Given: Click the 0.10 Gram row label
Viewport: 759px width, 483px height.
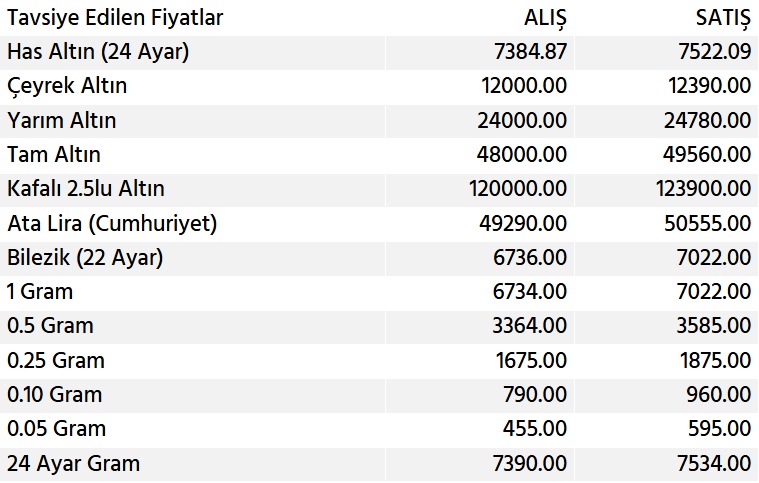Looking at the screenshot, I should (x=54, y=395).
